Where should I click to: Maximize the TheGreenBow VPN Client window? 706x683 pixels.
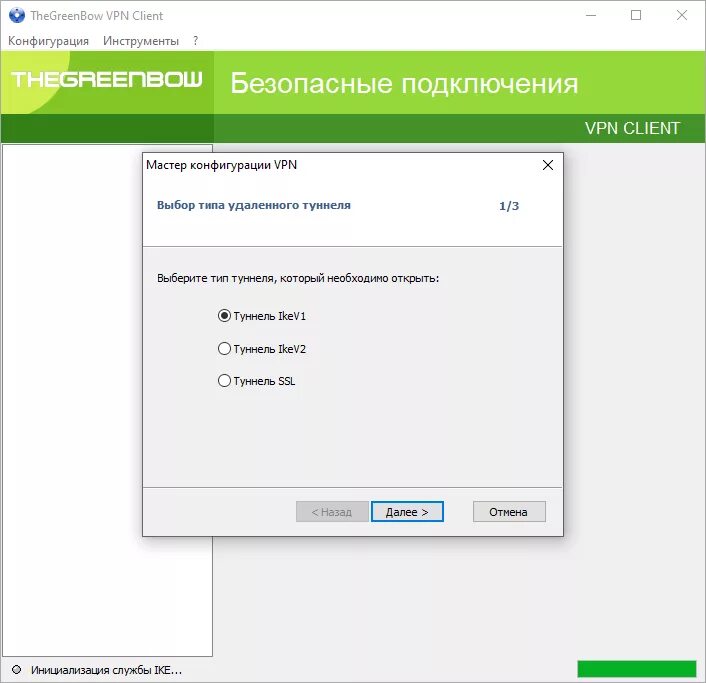tap(636, 15)
